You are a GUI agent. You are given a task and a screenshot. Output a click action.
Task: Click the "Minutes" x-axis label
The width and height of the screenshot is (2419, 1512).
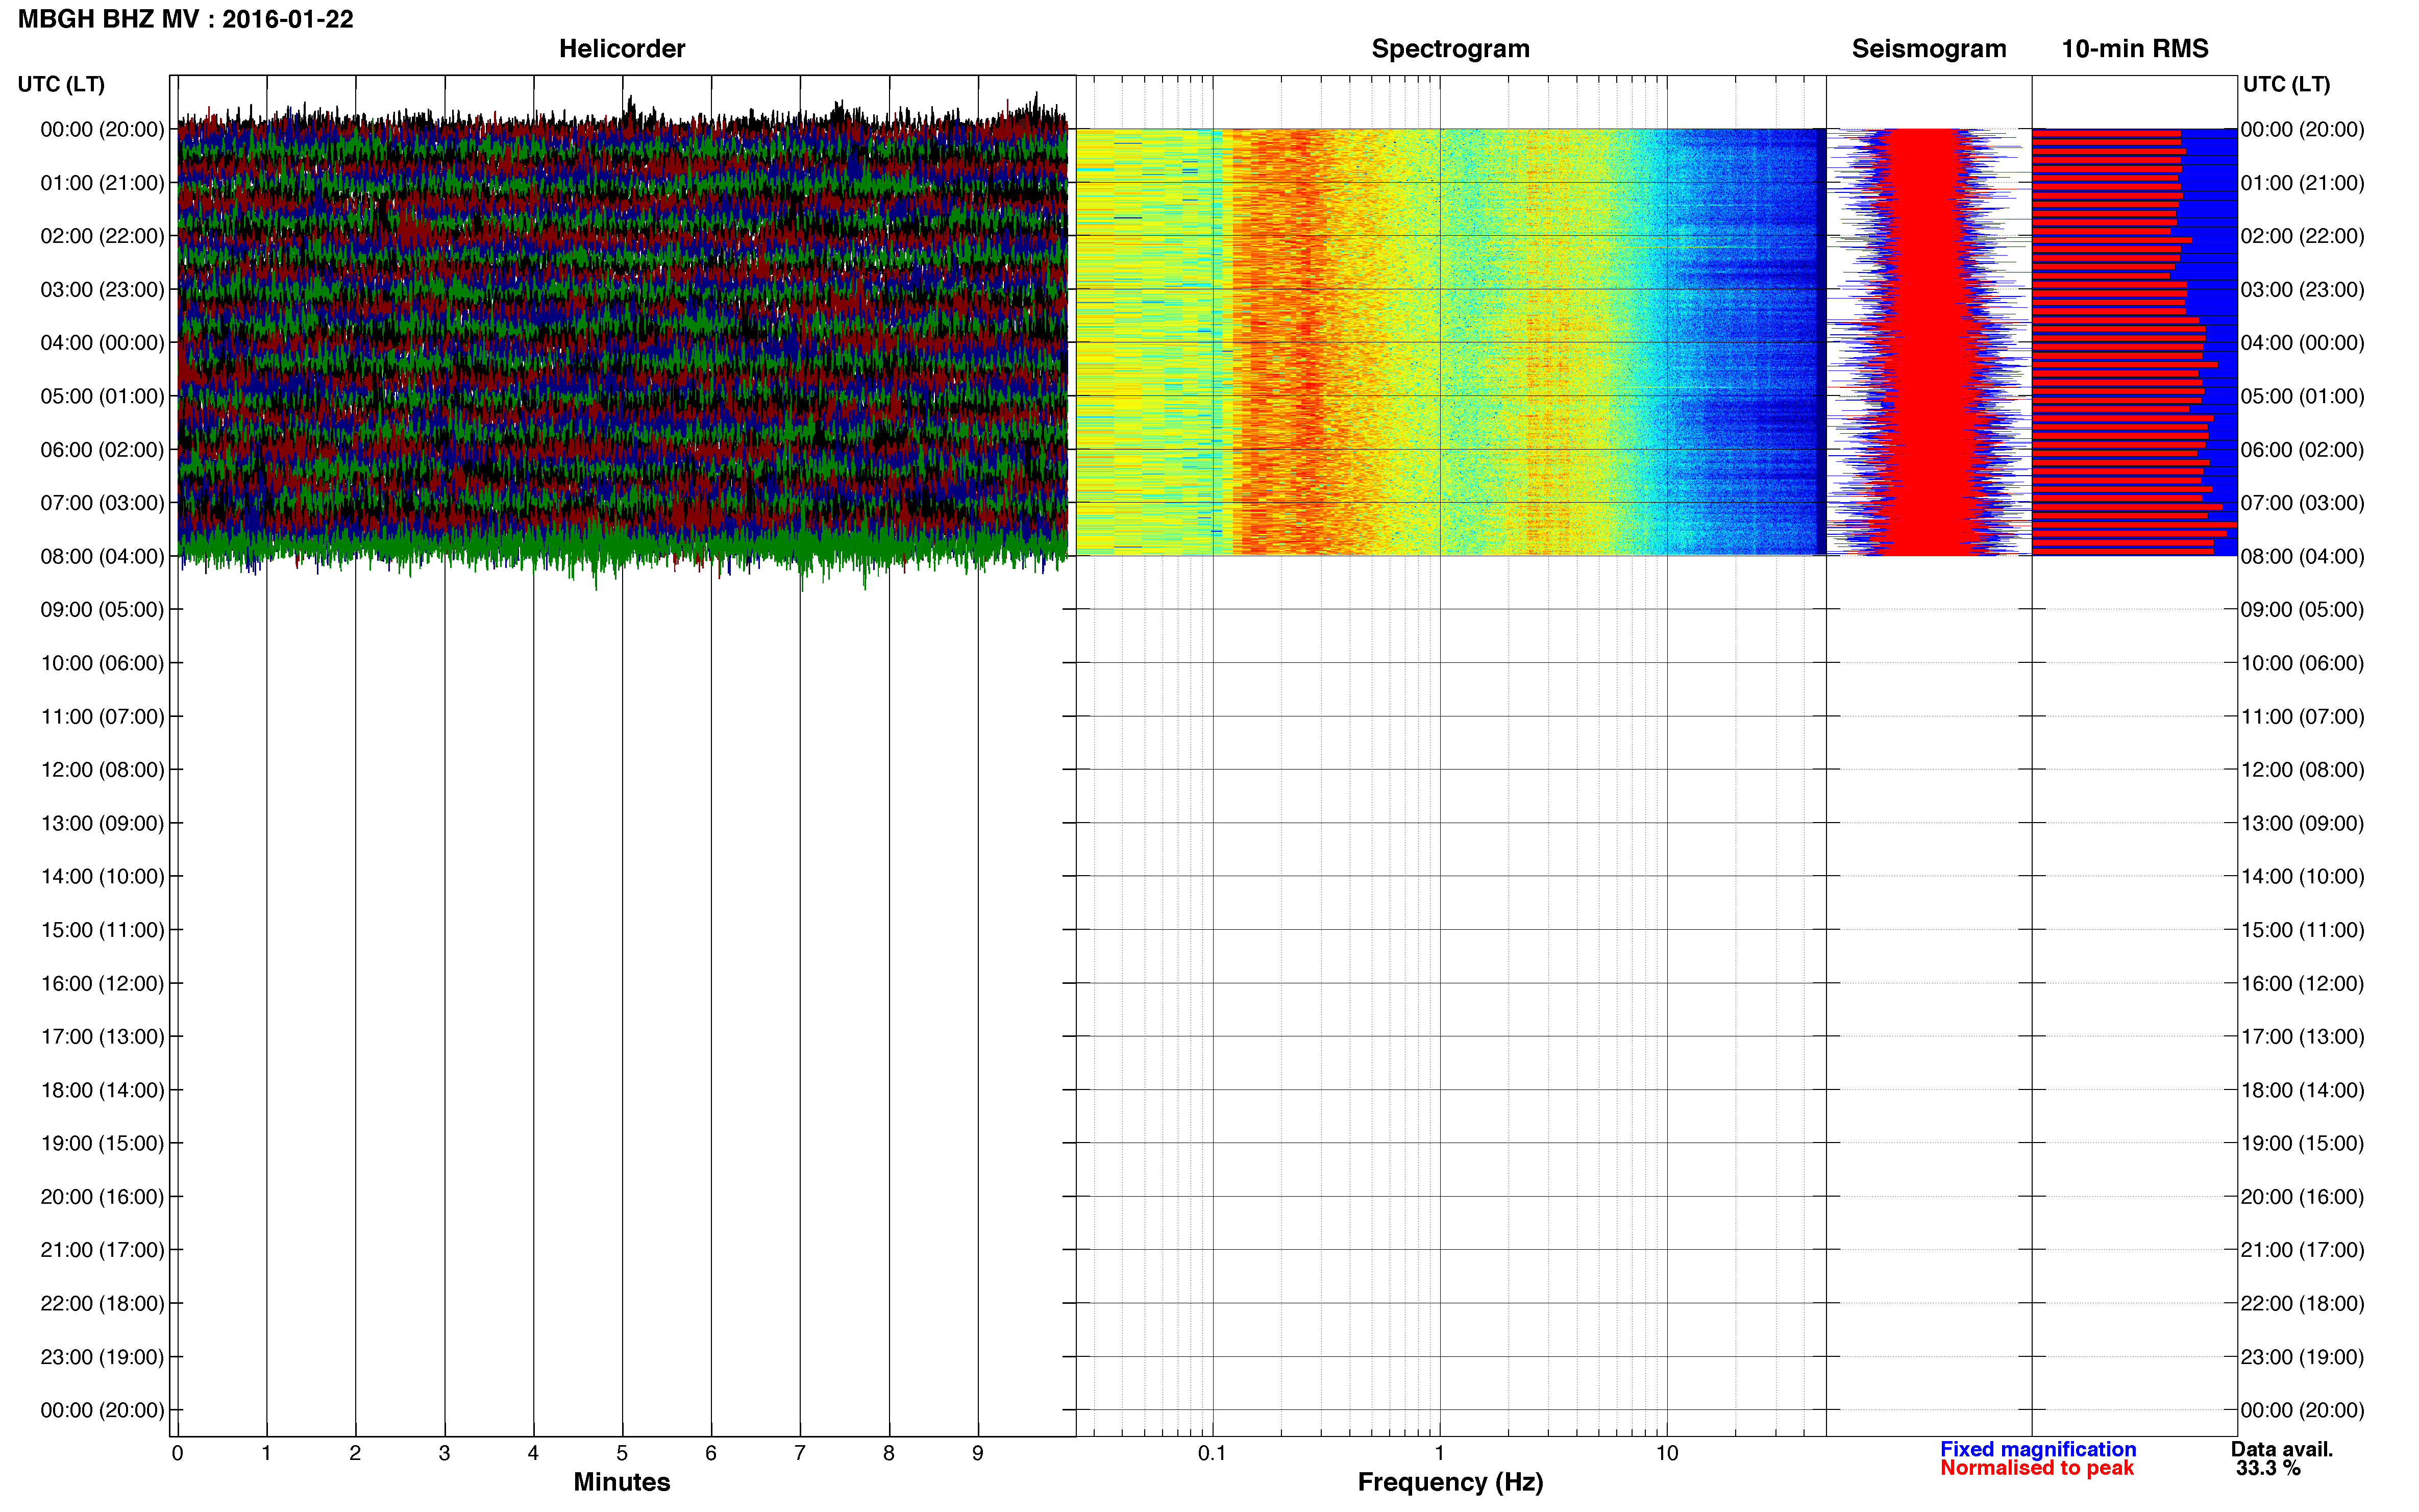click(622, 1482)
